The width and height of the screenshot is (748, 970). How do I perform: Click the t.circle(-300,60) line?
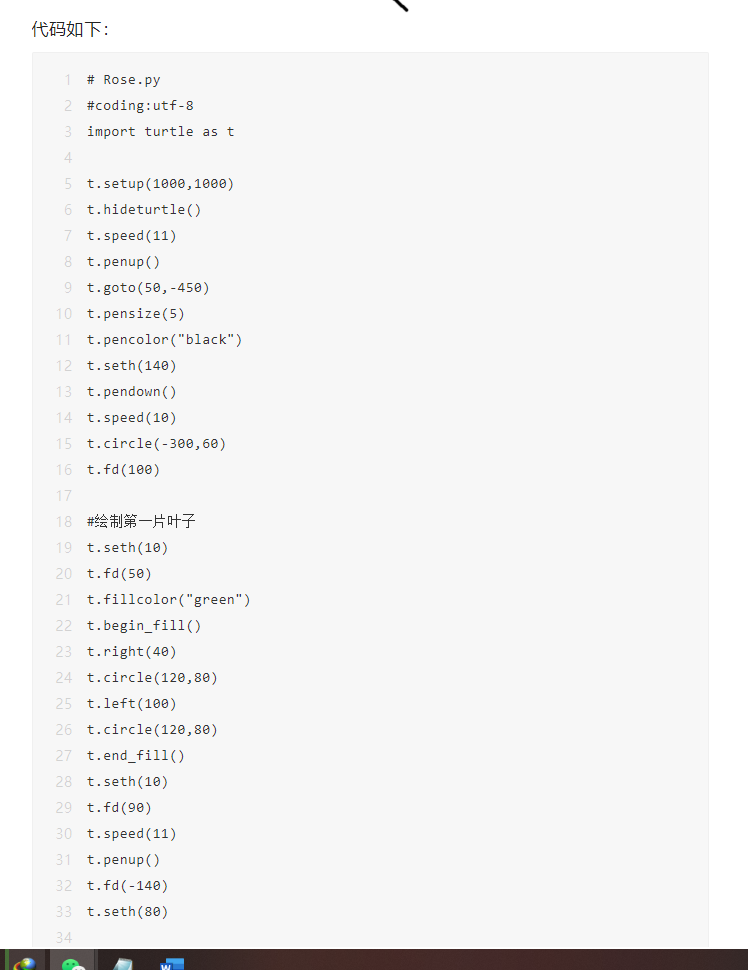[x=156, y=444]
